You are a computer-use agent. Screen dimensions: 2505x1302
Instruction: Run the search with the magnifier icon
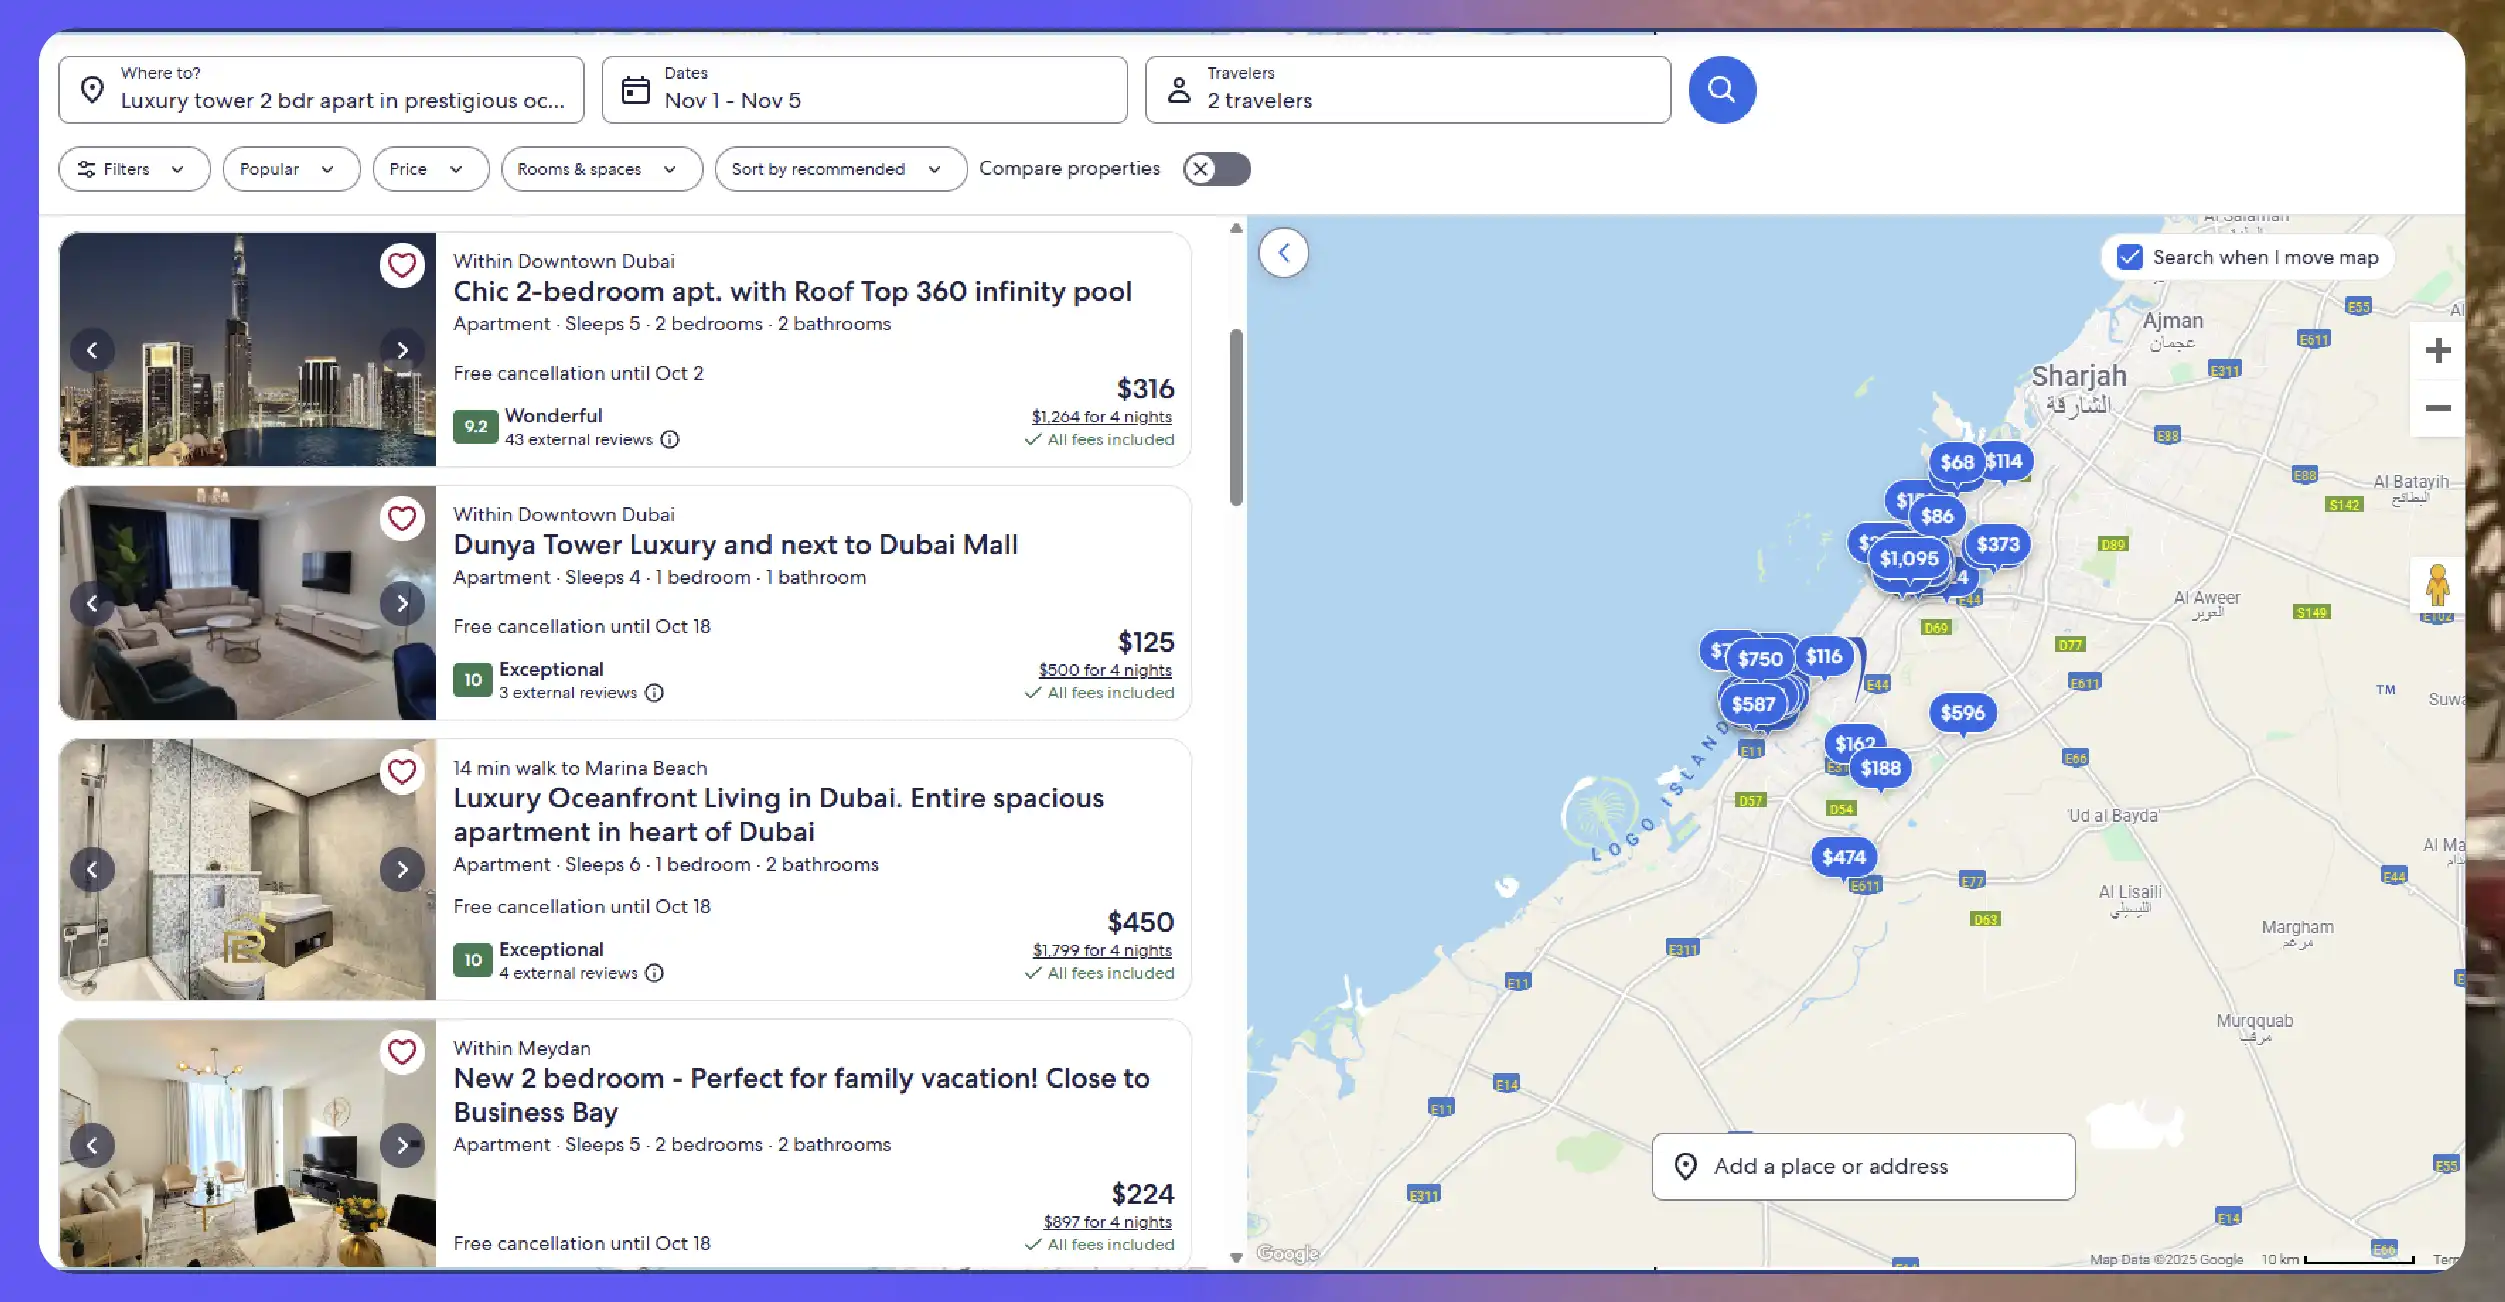coord(1722,89)
